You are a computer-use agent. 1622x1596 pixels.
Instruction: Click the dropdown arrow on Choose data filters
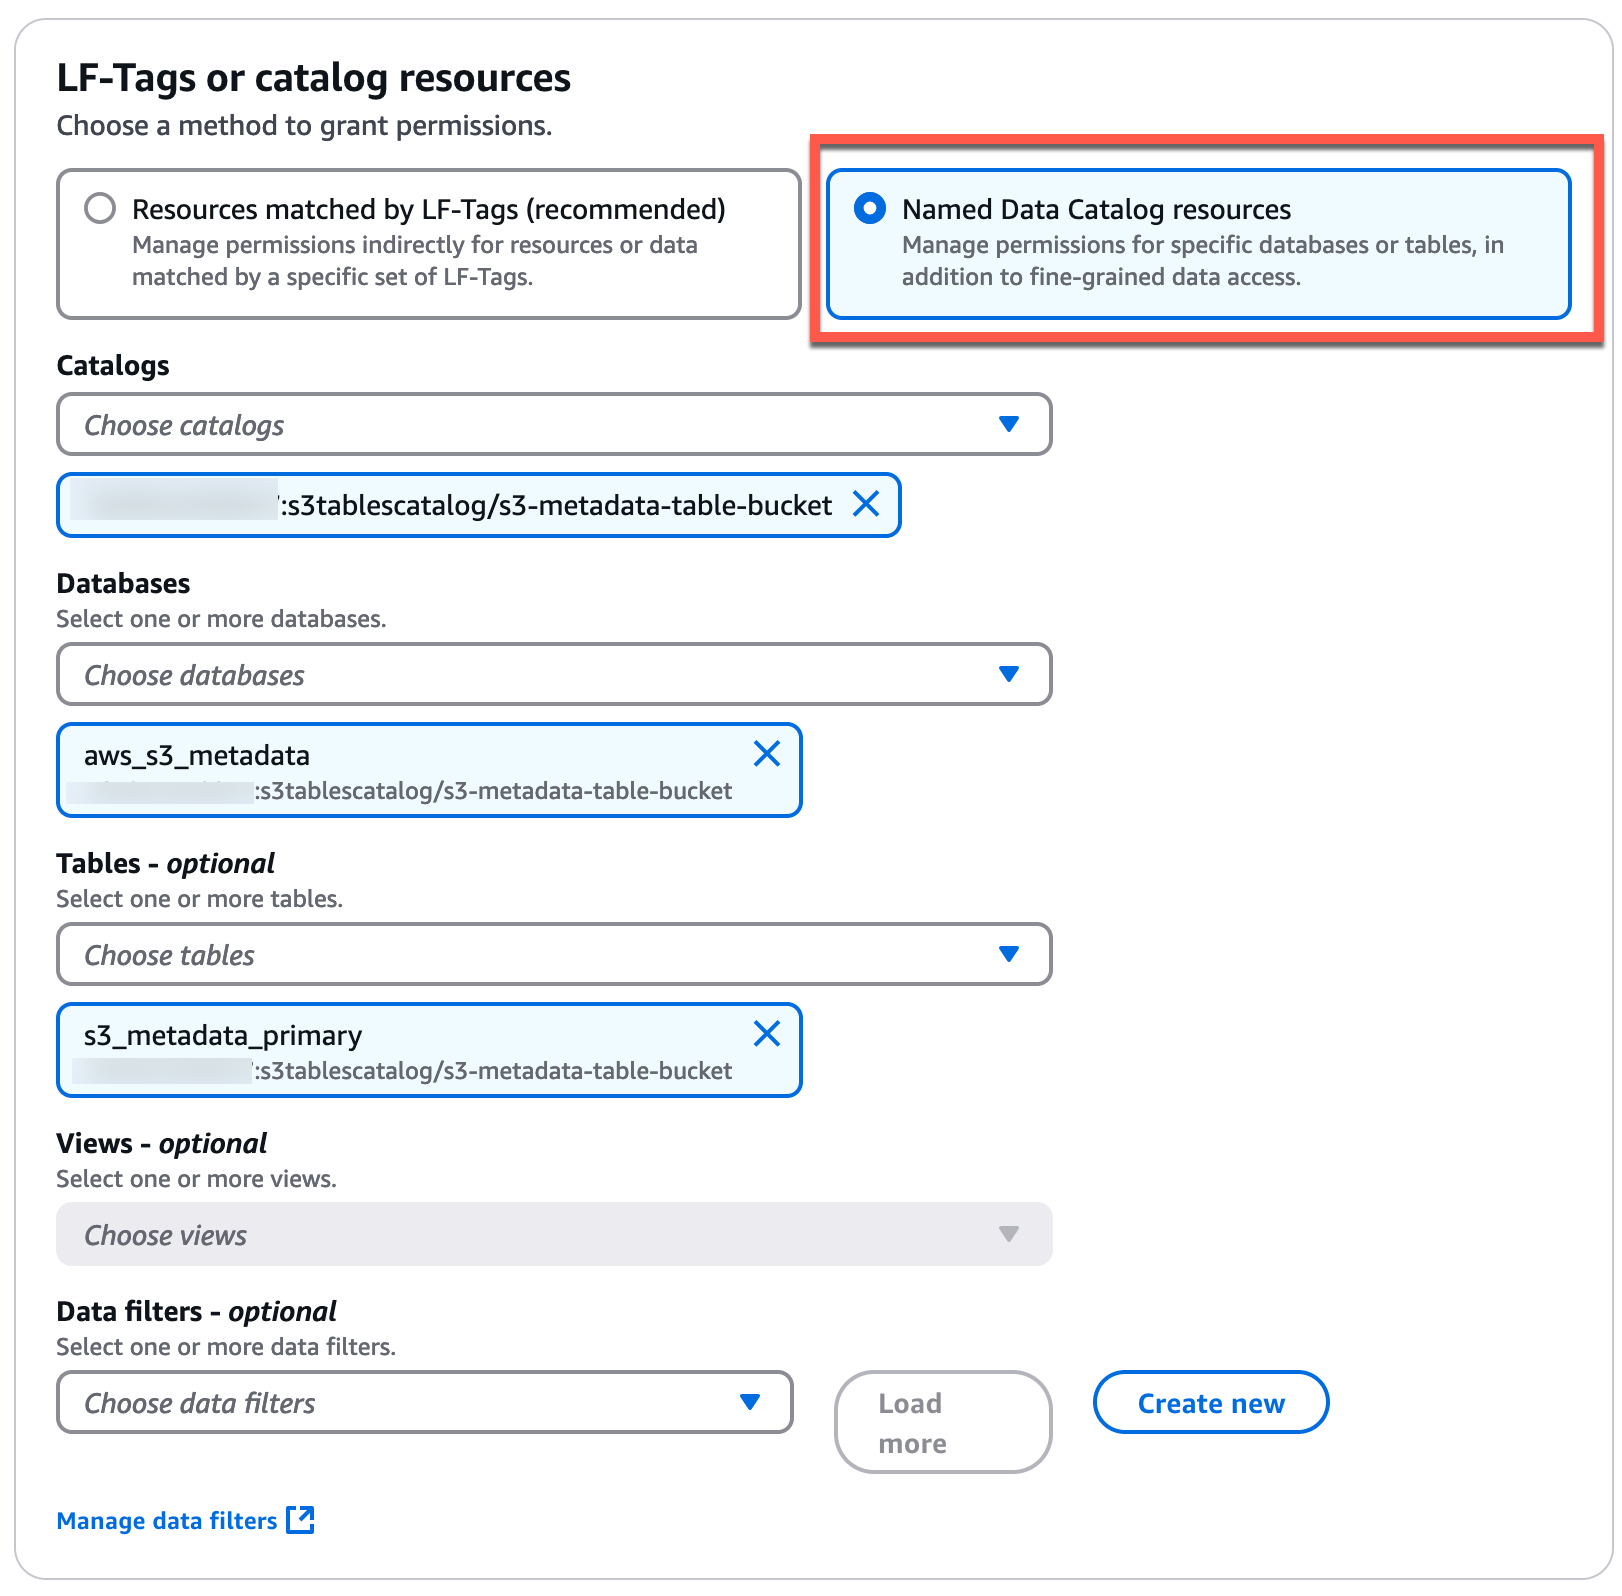point(751,1402)
